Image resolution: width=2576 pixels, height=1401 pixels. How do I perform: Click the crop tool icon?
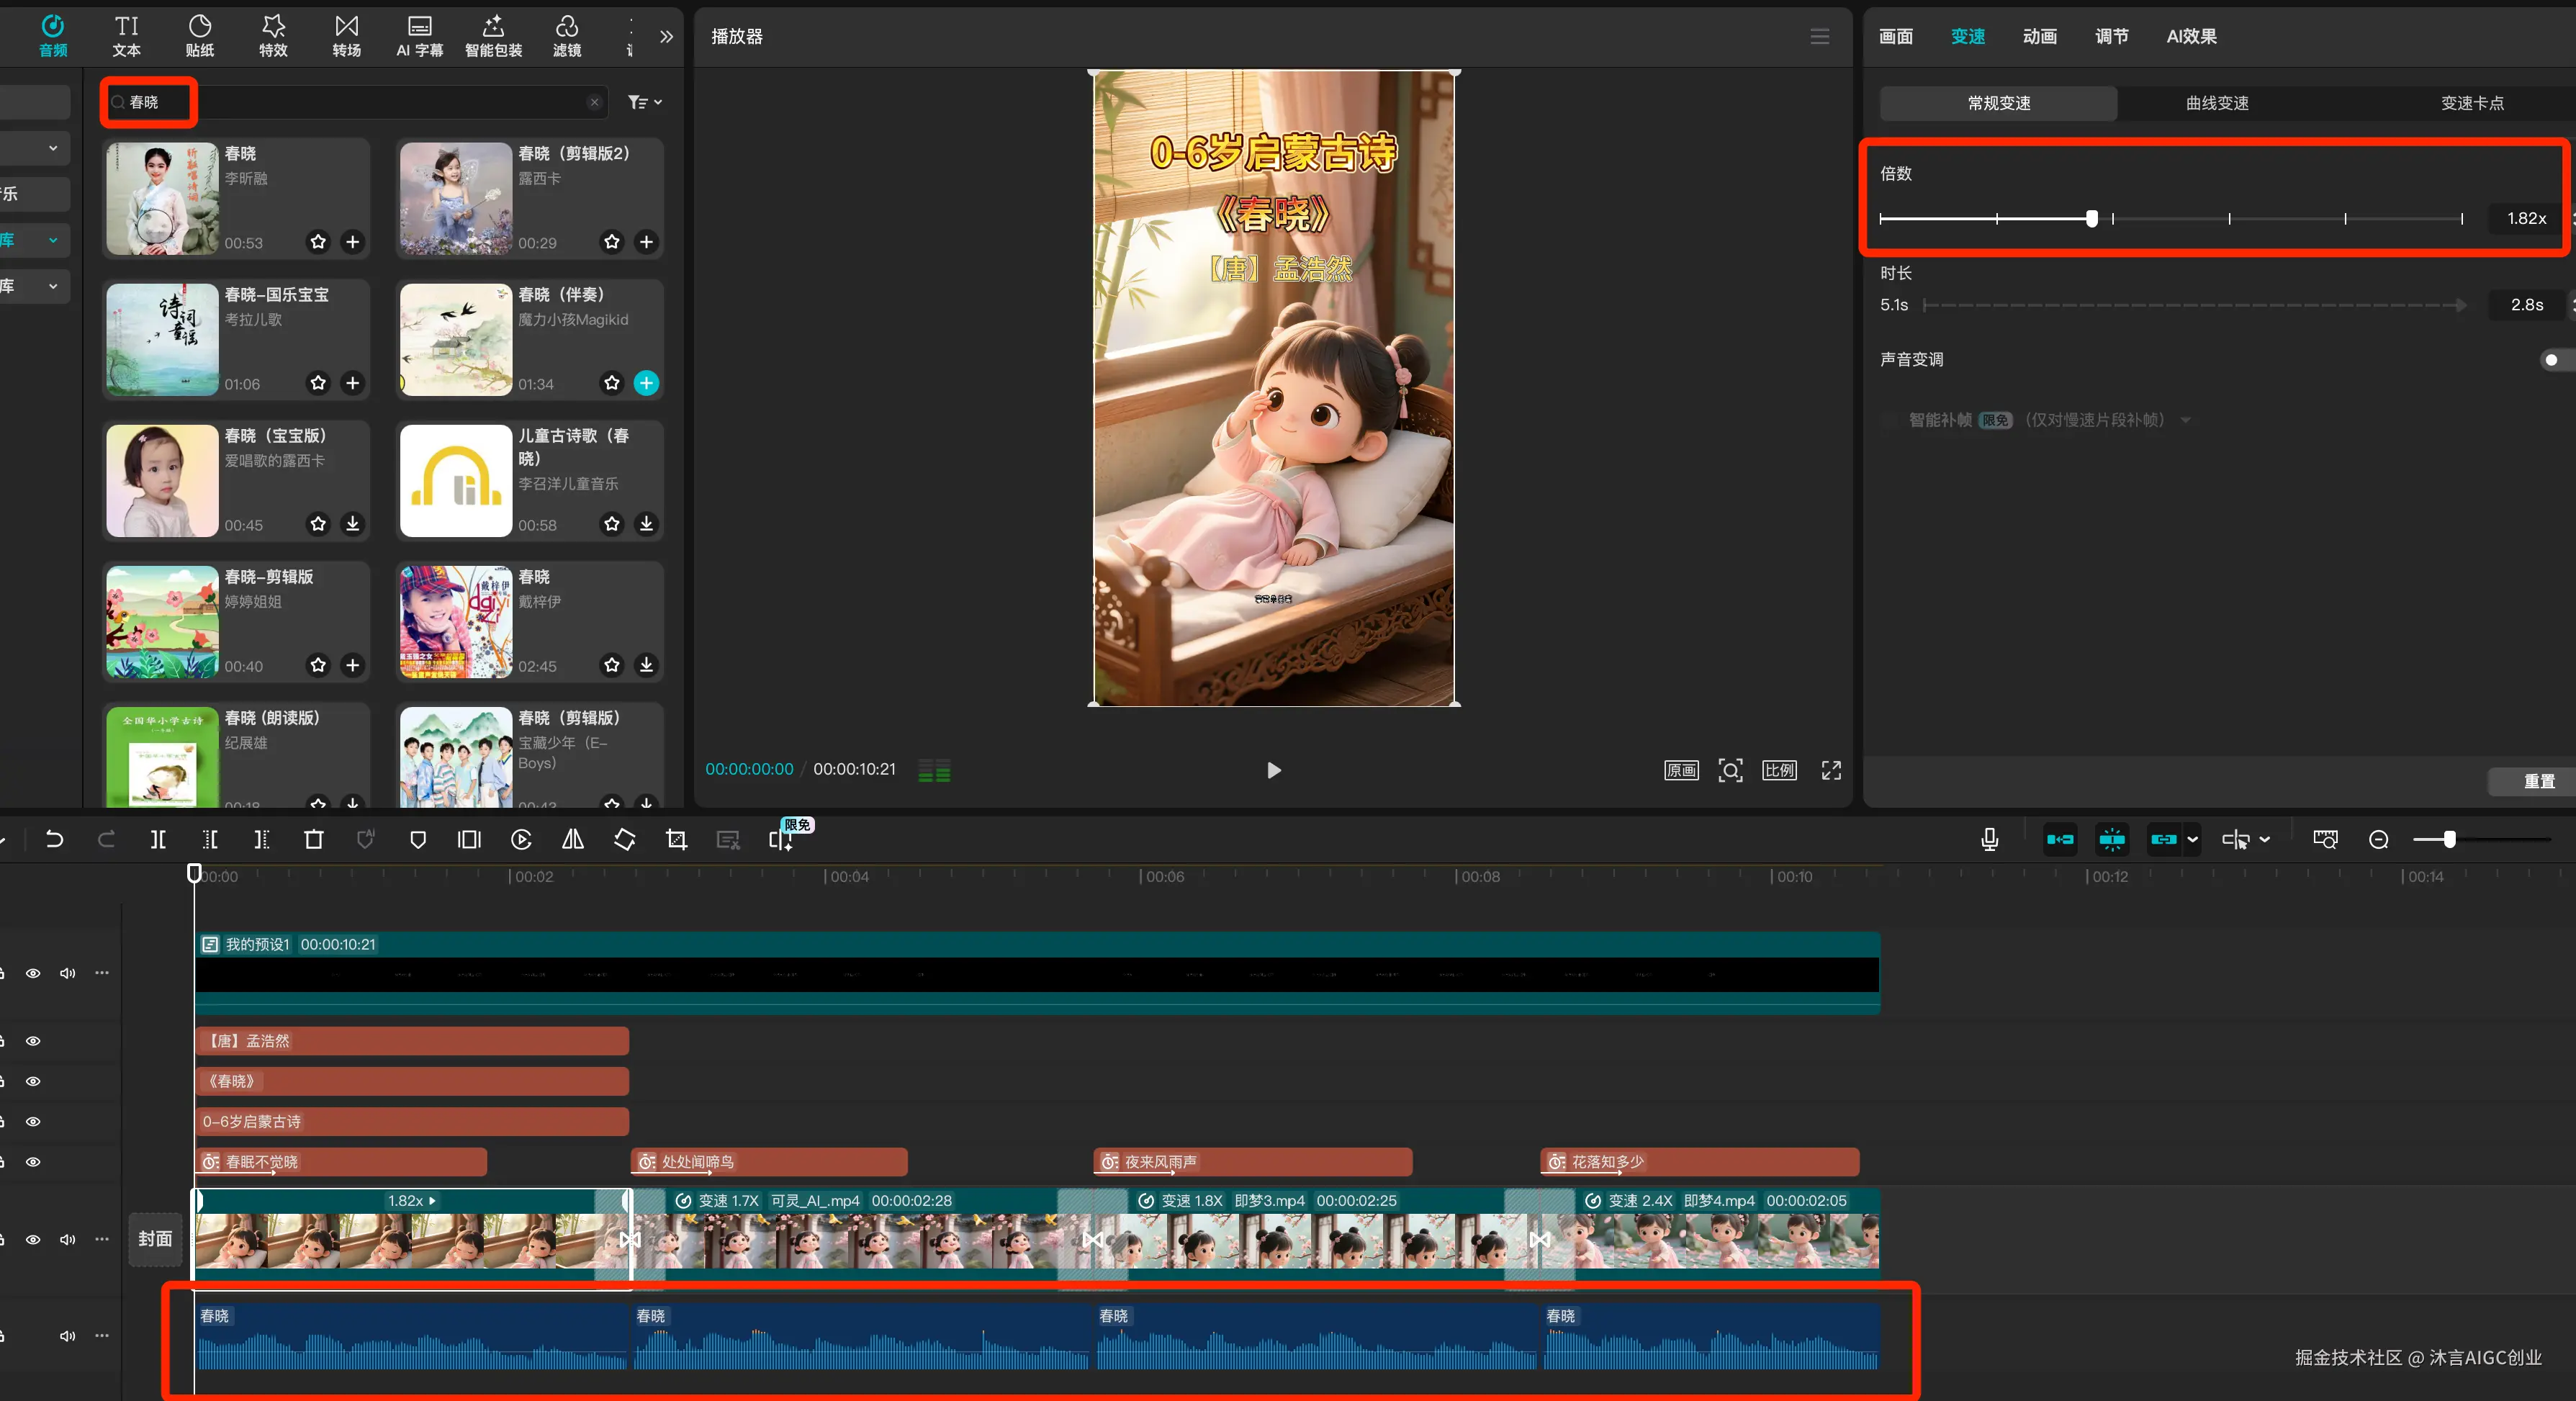(676, 839)
